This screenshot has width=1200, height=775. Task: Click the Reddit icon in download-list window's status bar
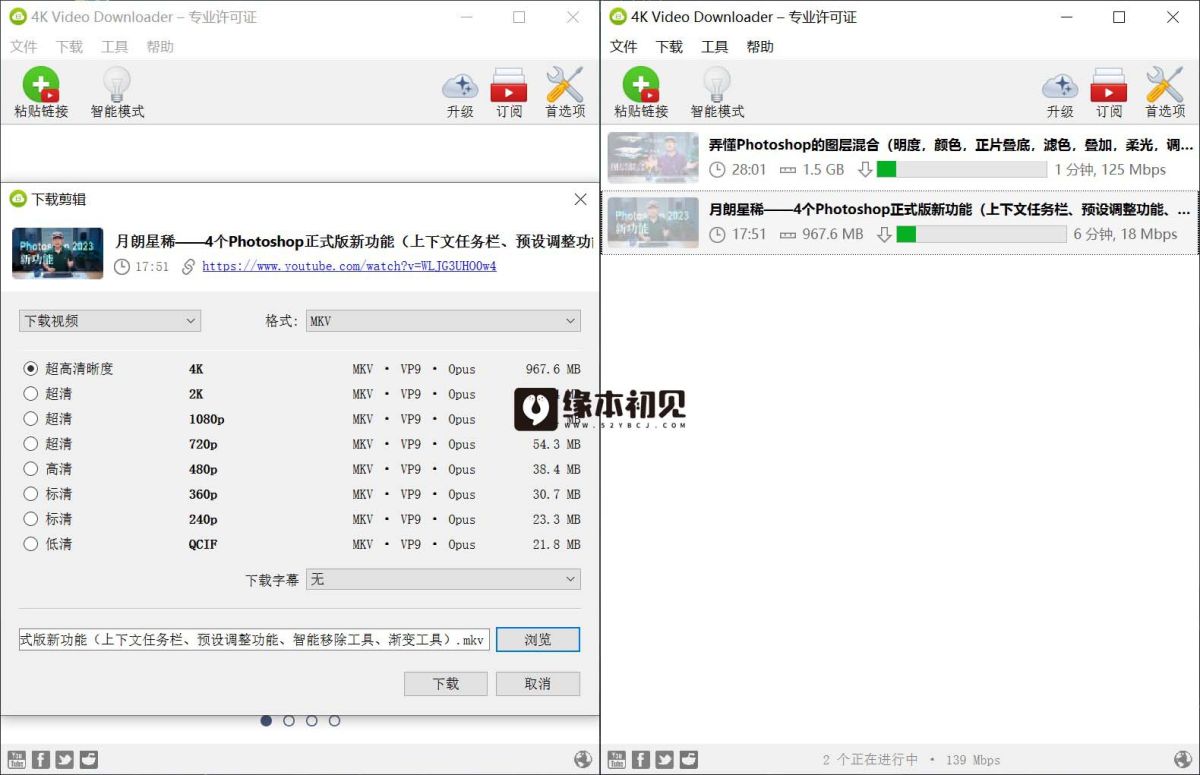tap(689, 760)
